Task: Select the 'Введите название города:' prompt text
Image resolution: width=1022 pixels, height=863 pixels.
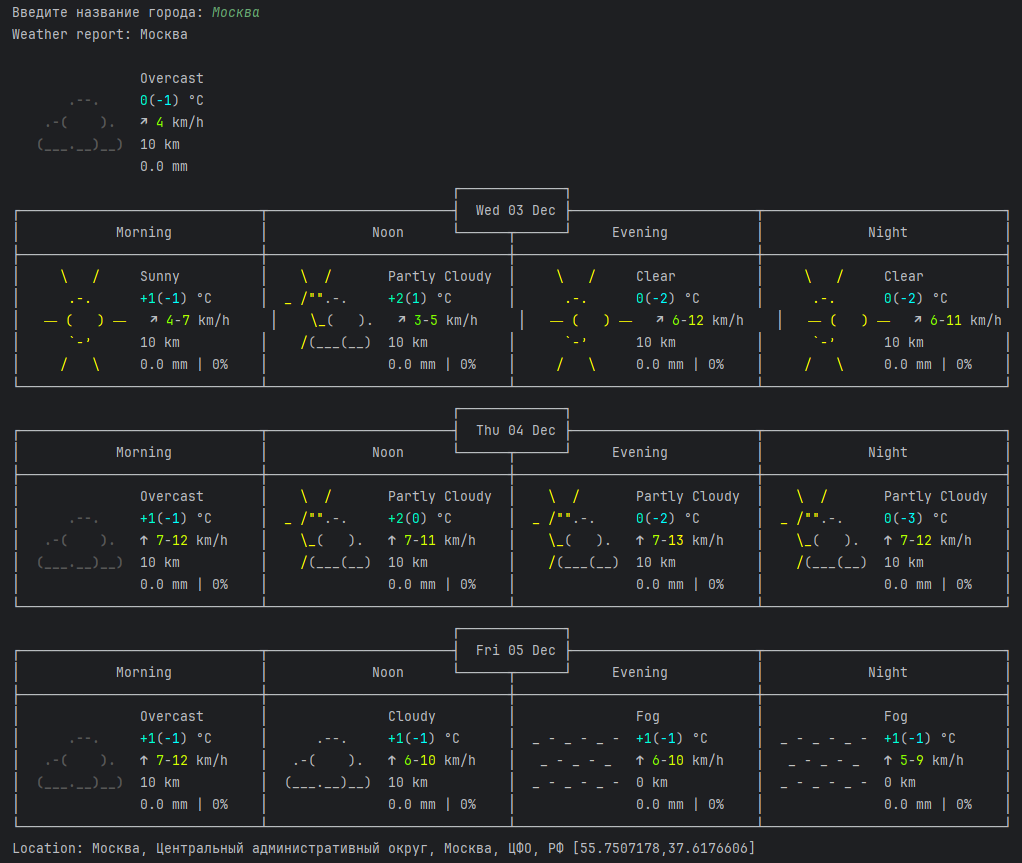Action: click(x=108, y=12)
